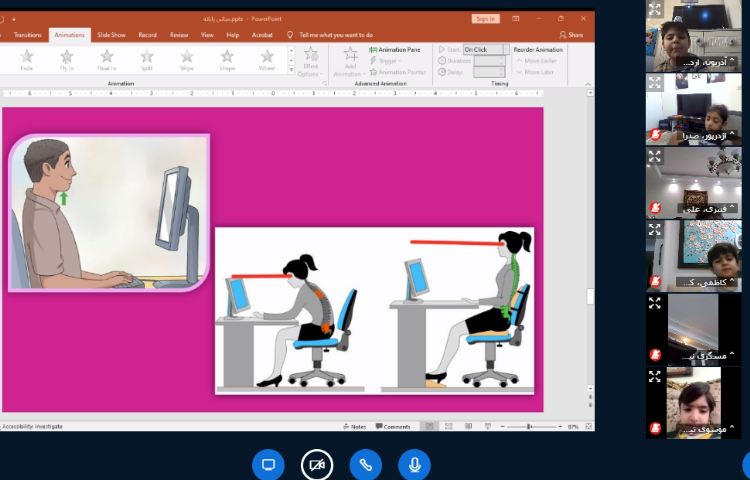Click the Add Animation button
The height and width of the screenshot is (480, 750).
(x=350, y=60)
